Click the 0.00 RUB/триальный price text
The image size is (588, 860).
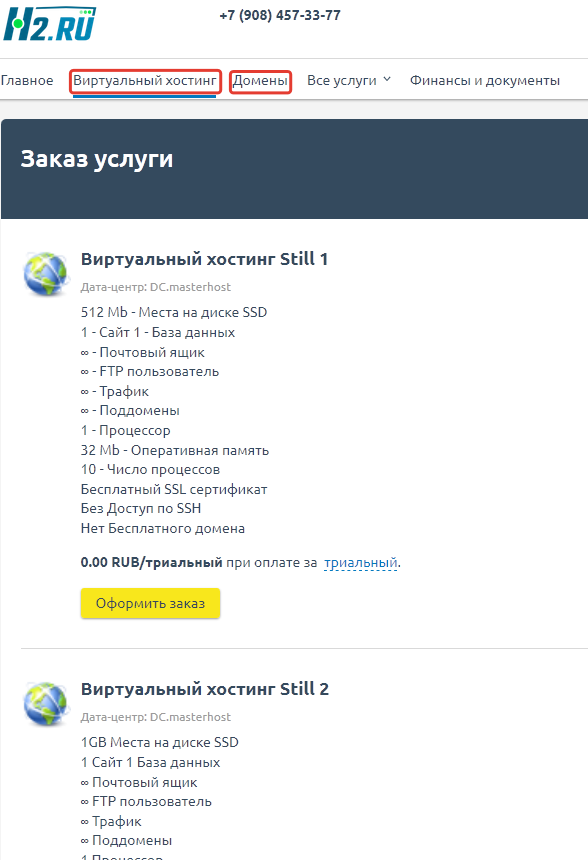(151, 563)
